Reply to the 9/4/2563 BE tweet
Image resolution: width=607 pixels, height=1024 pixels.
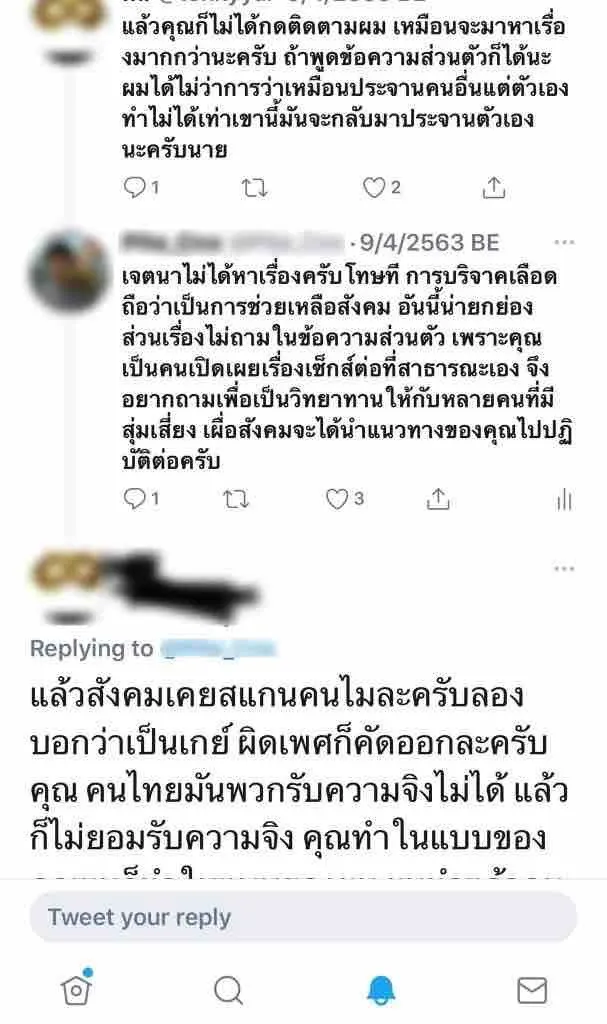point(141,499)
